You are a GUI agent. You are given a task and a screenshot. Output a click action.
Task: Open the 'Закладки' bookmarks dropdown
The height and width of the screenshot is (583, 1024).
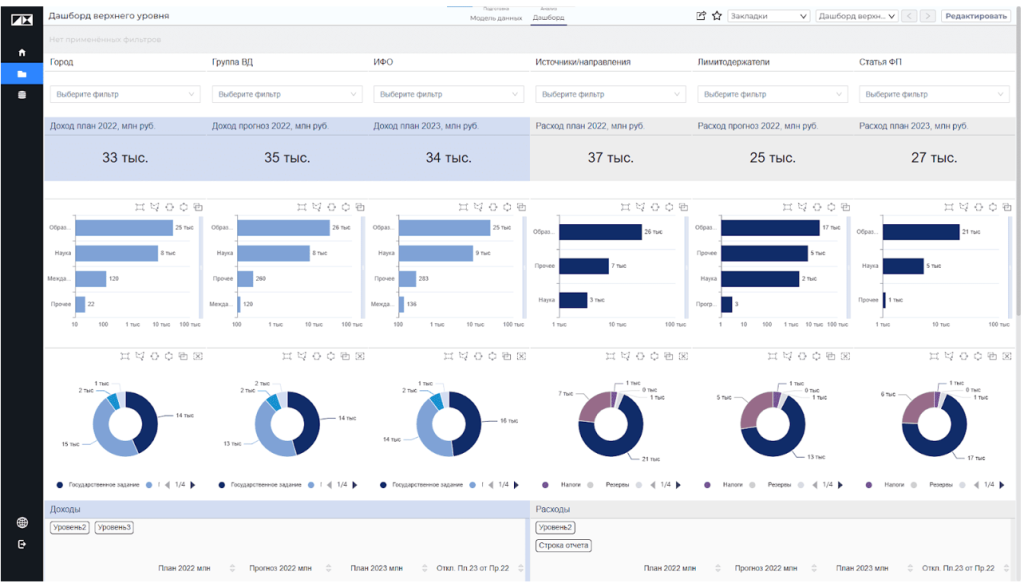click(767, 16)
